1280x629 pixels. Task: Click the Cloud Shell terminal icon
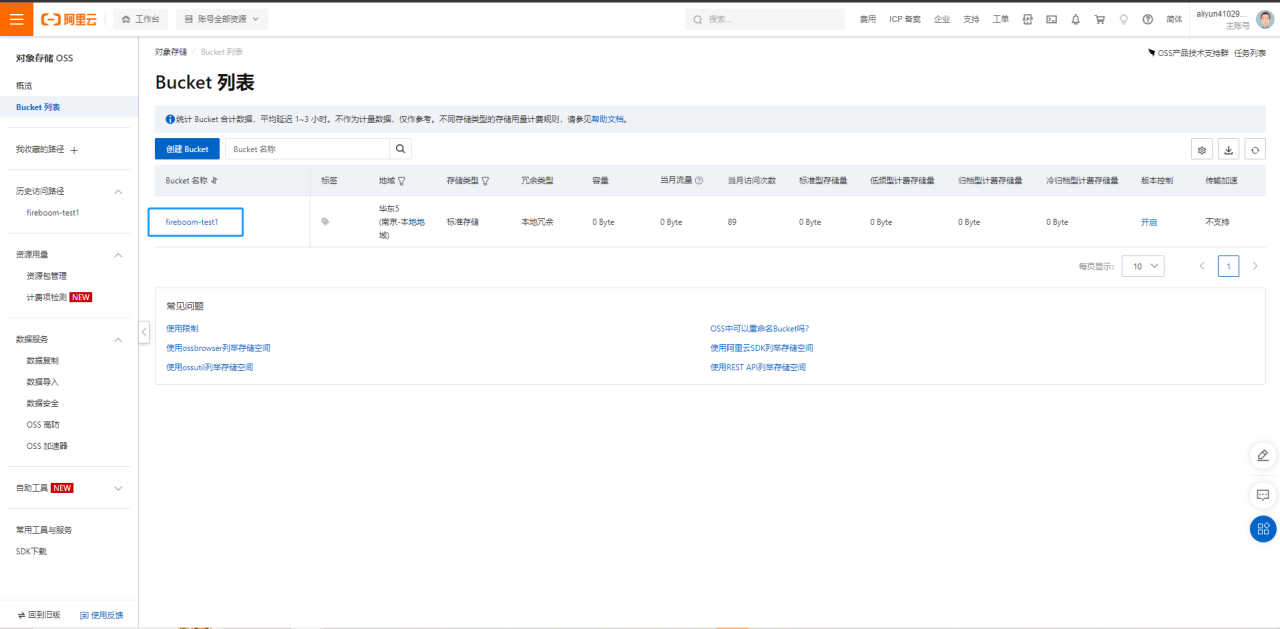[x=1051, y=19]
